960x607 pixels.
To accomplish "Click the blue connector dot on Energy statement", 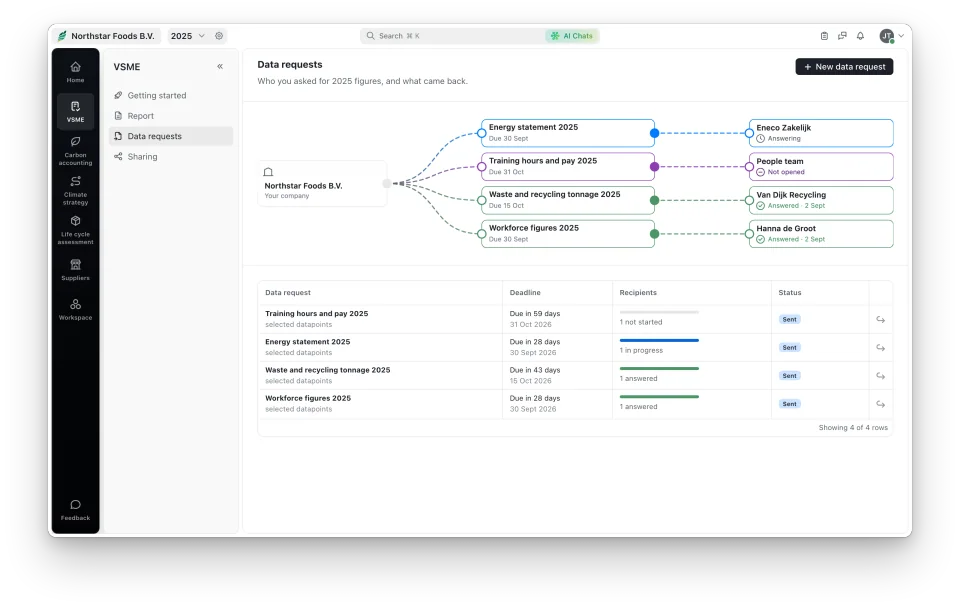I will 654,133.
